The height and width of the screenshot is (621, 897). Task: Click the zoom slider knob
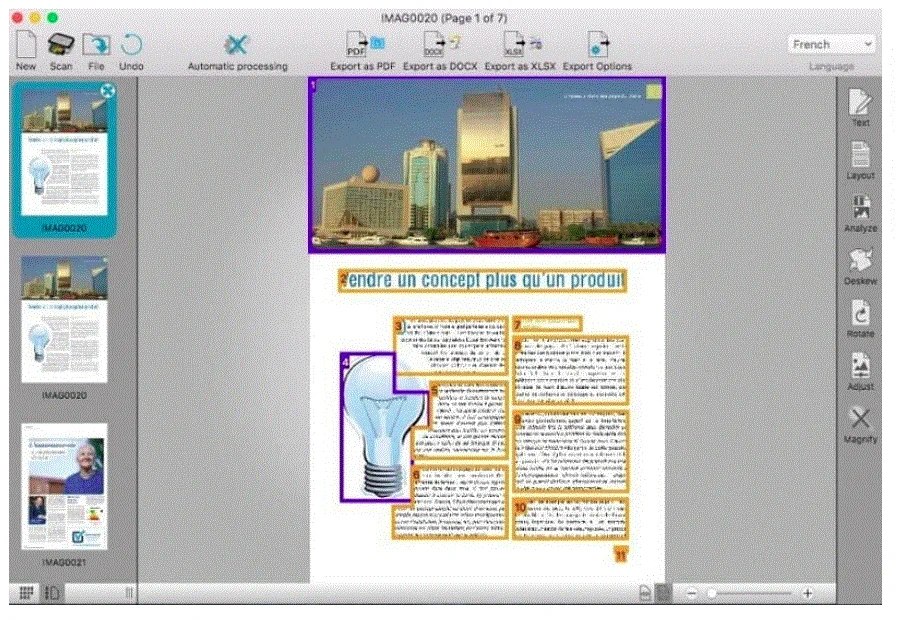712,594
